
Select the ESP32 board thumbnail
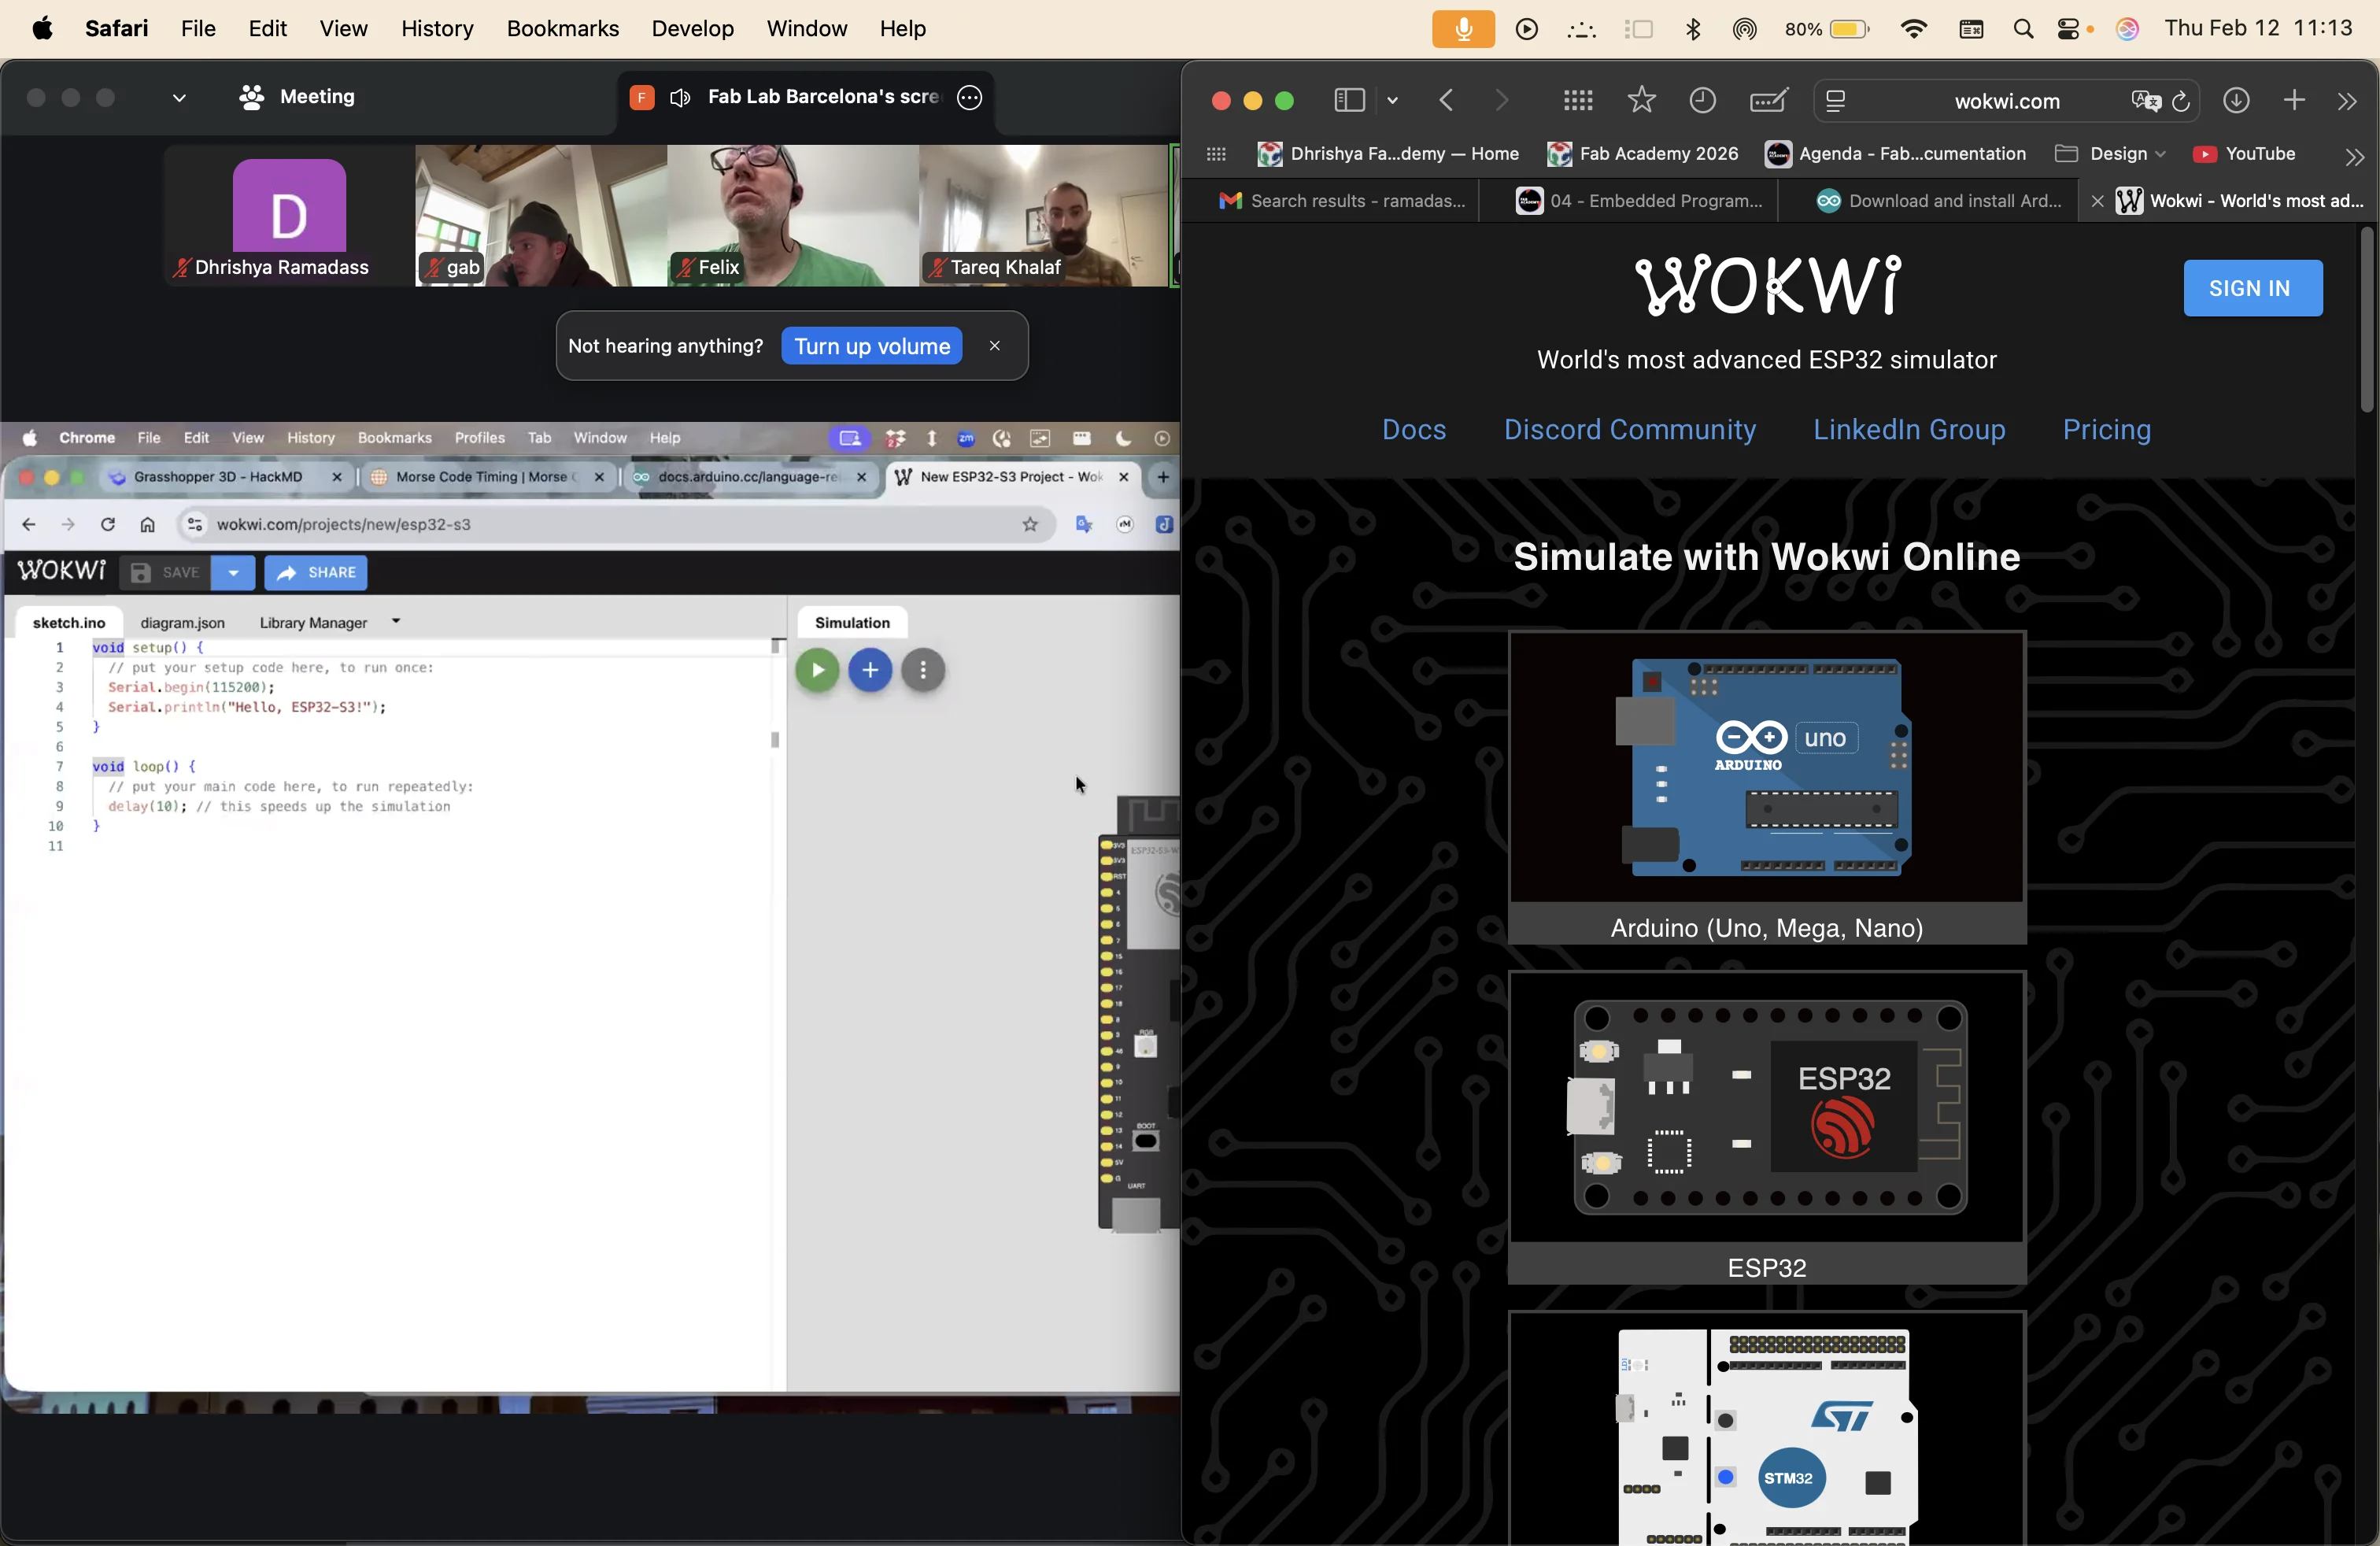(x=1766, y=1107)
